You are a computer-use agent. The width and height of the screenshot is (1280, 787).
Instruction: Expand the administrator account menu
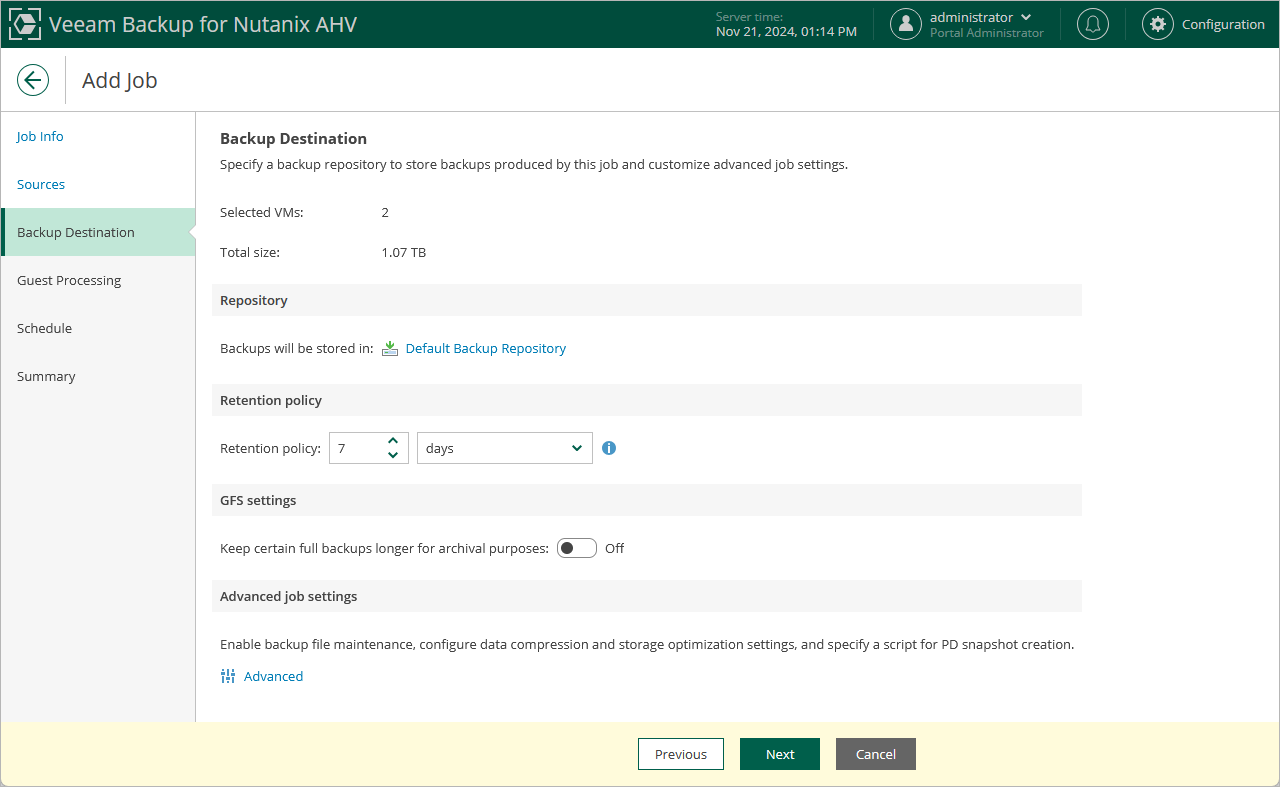pos(1026,17)
